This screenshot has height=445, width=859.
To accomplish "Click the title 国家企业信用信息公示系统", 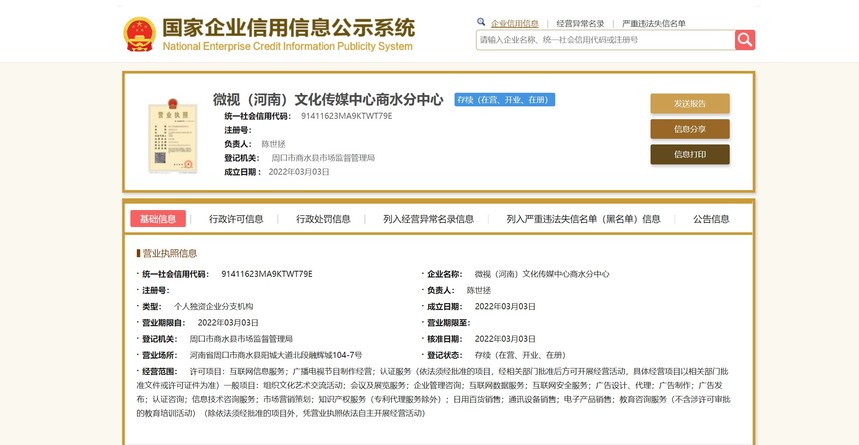I will pos(288,27).
